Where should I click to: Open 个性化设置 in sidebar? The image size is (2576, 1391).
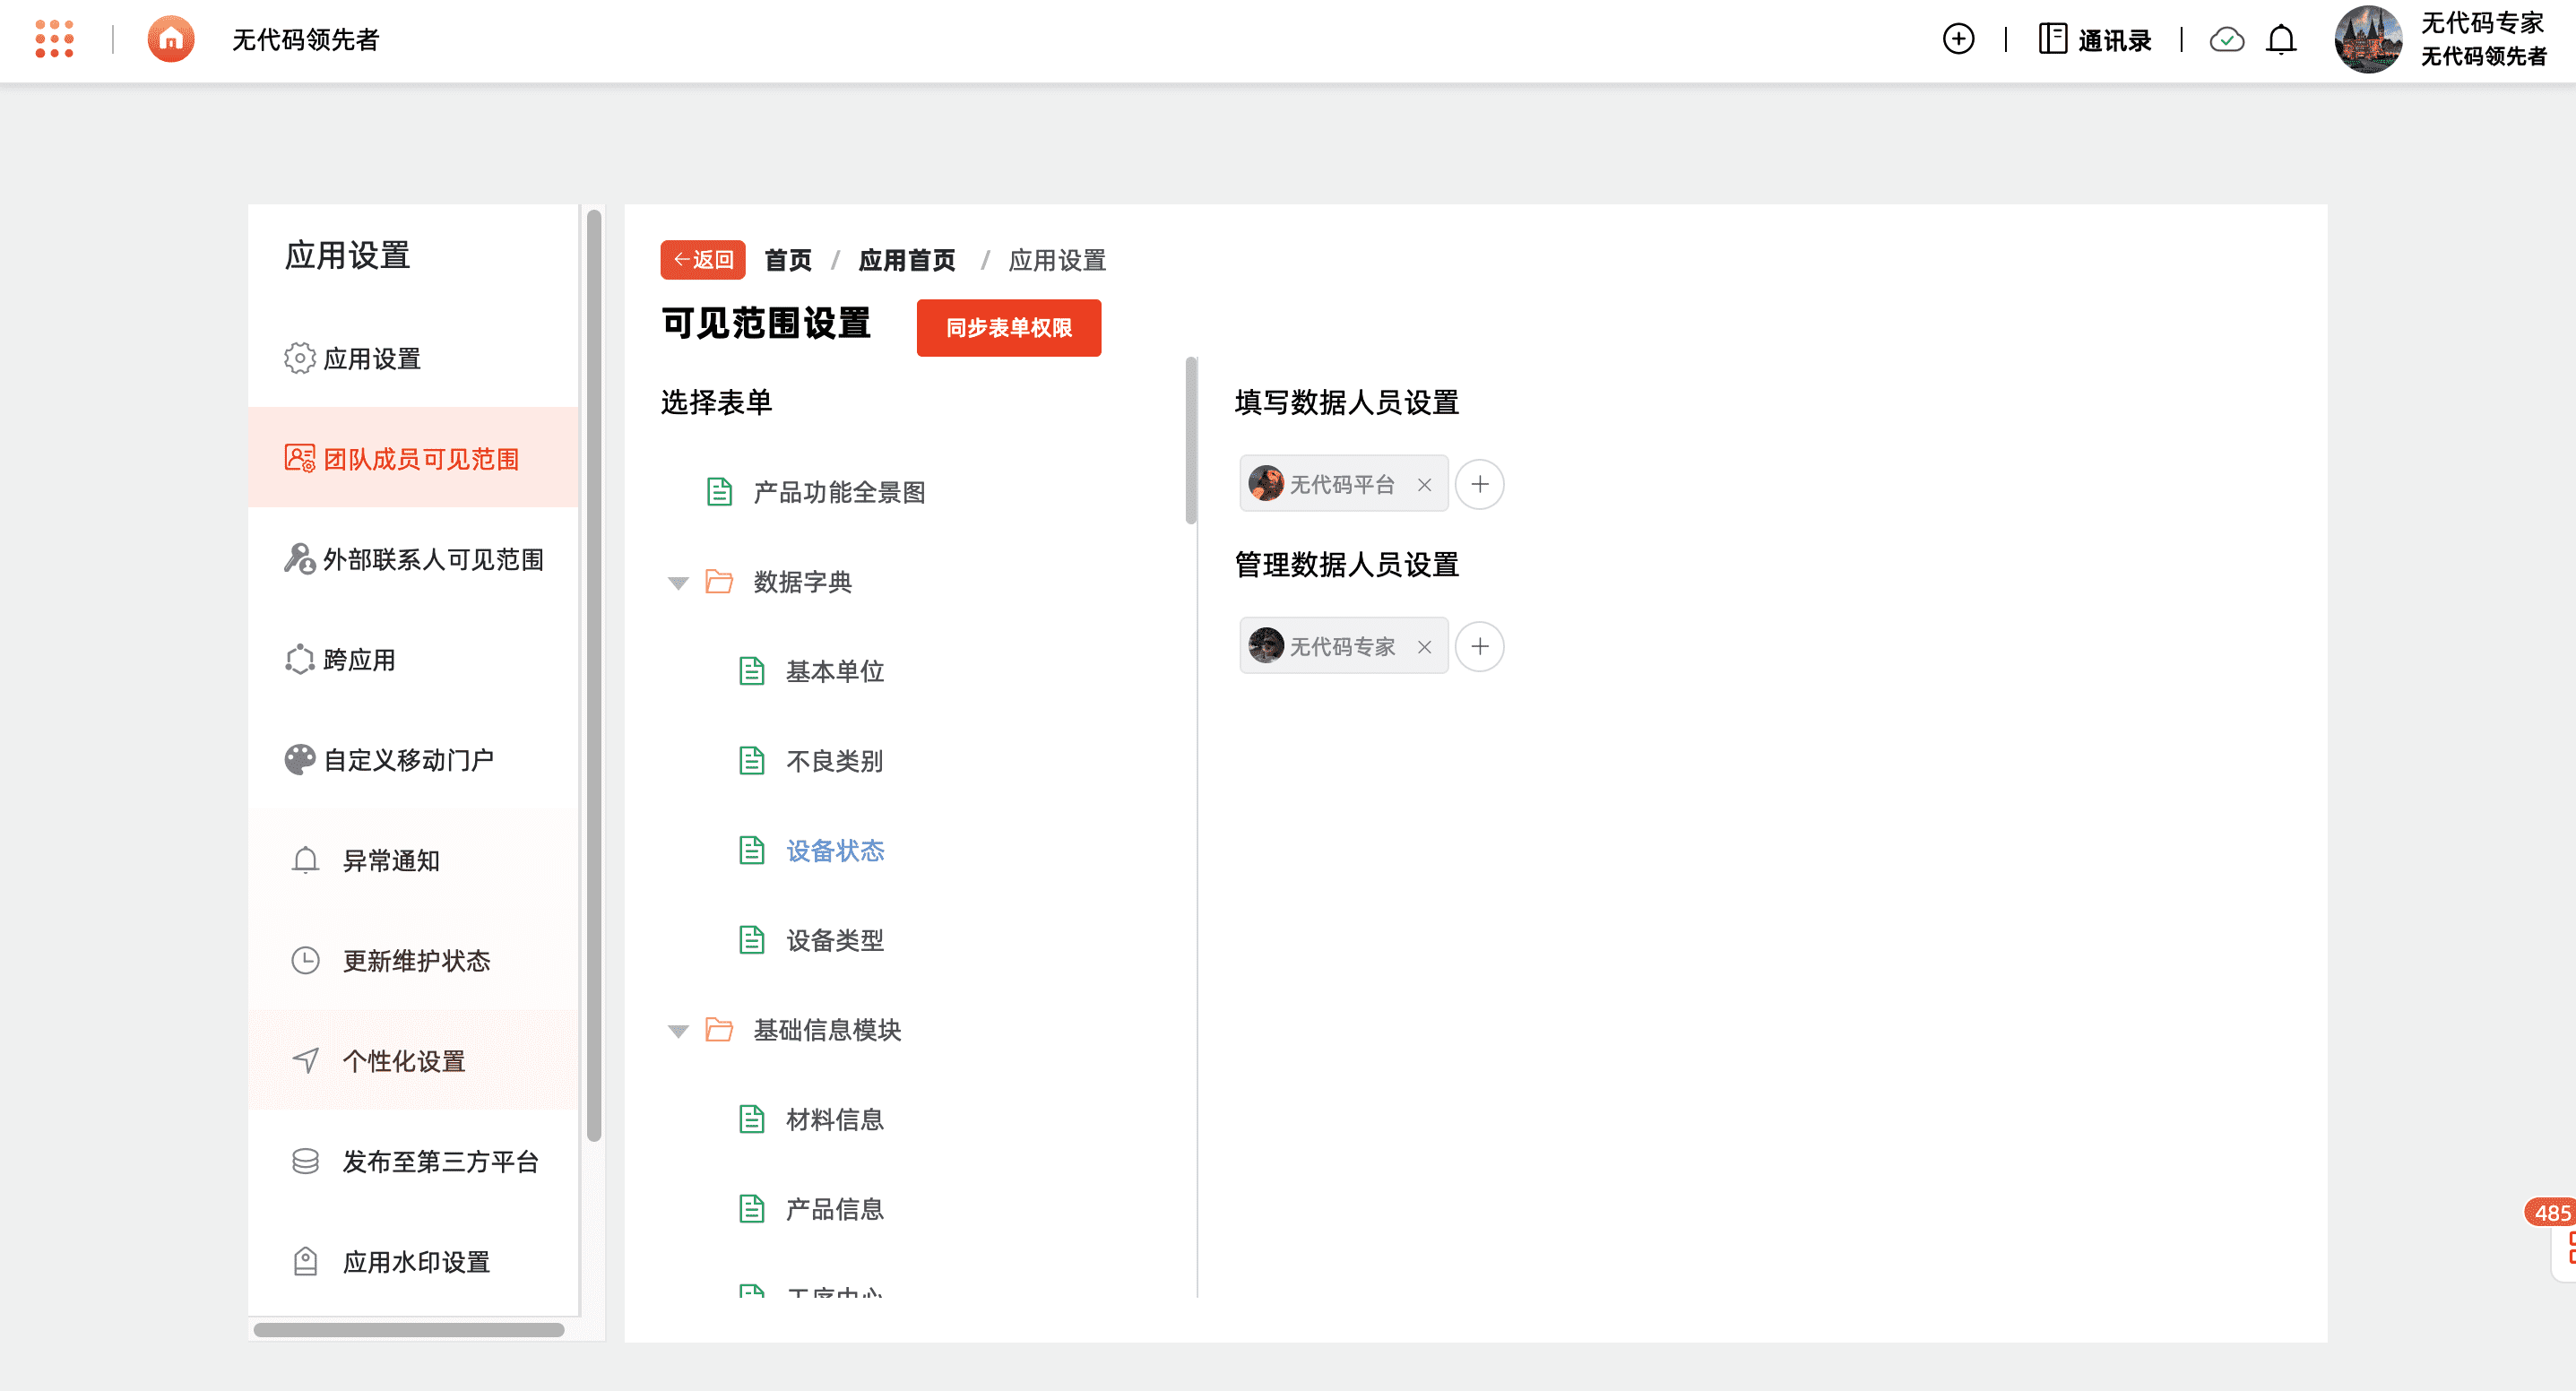click(404, 1061)
